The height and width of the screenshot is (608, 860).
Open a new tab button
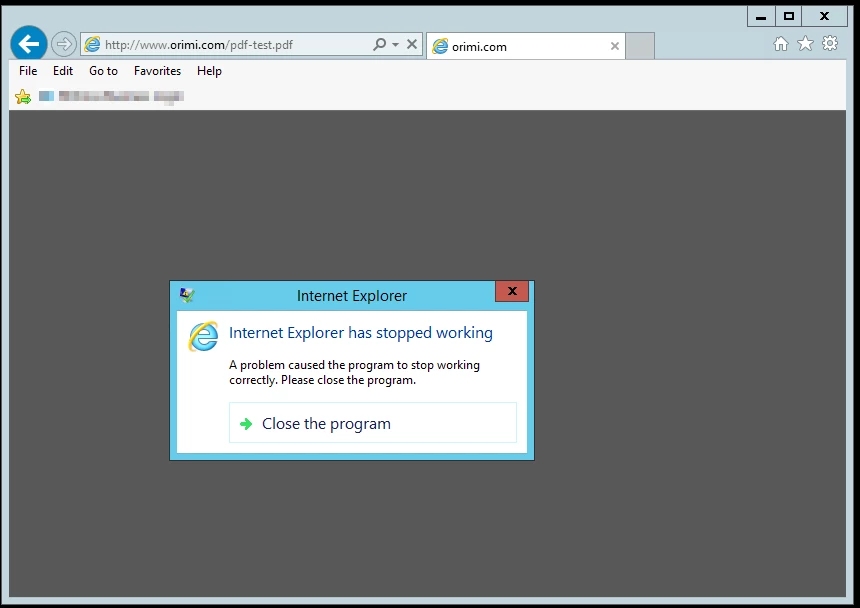click(x=640, y=46)
